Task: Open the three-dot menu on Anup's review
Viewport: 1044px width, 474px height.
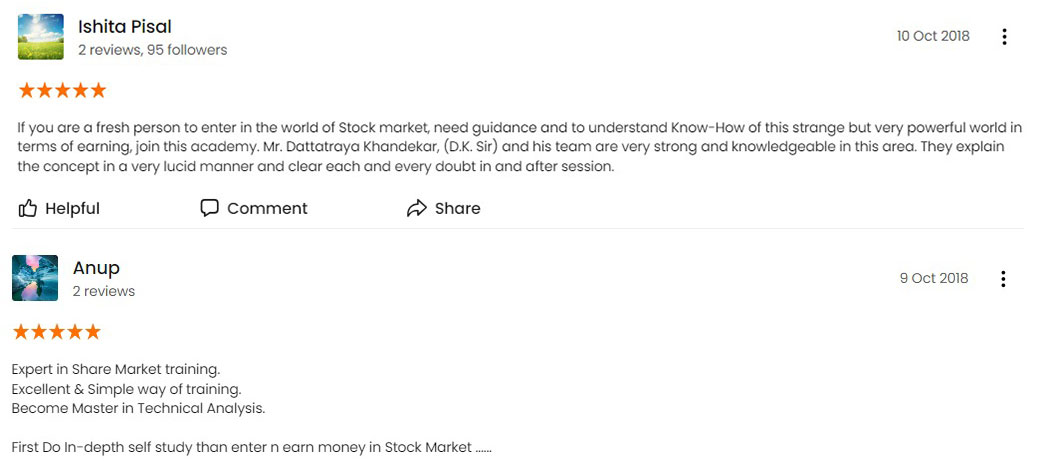Action: (1003, 279)
